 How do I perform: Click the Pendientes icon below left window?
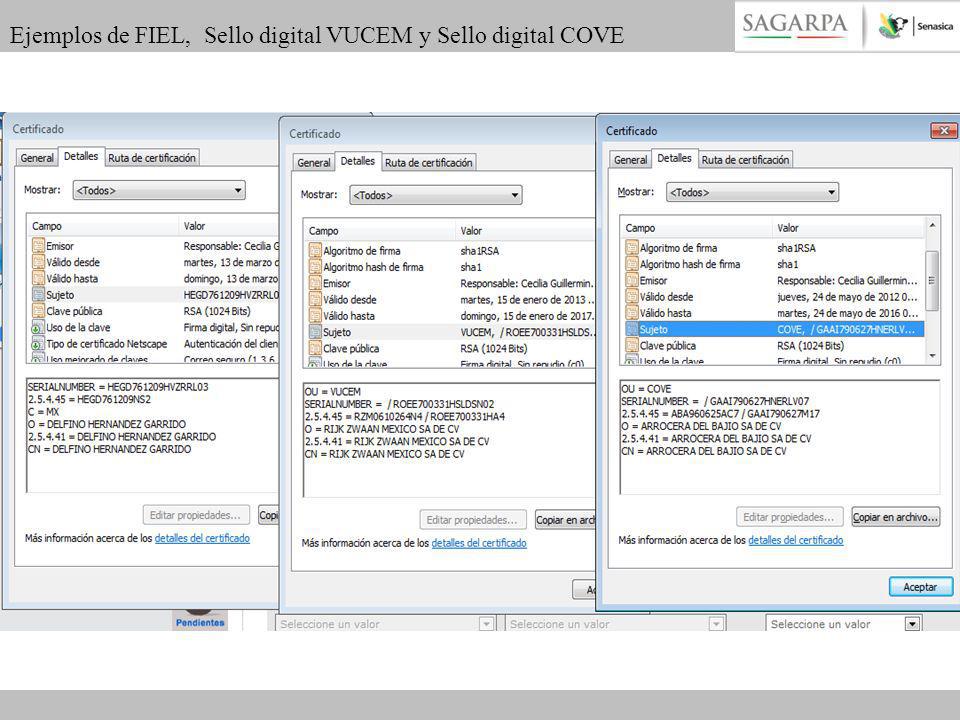click(200, 619)
